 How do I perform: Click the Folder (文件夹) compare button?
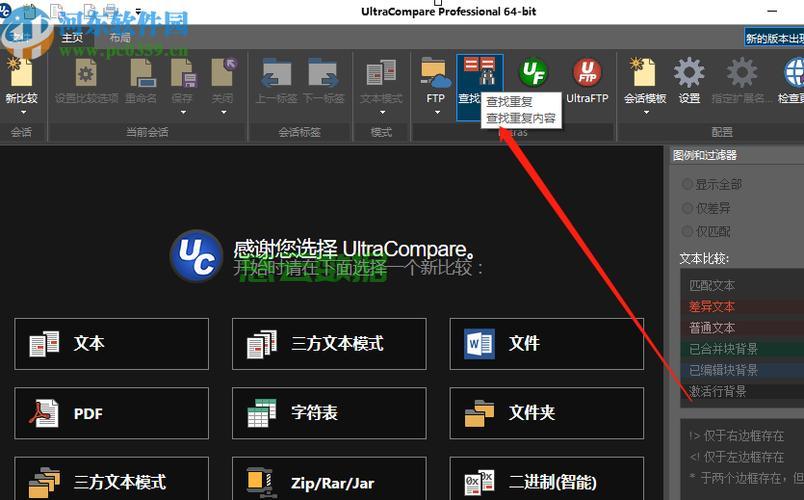click(x=546, y=413)
